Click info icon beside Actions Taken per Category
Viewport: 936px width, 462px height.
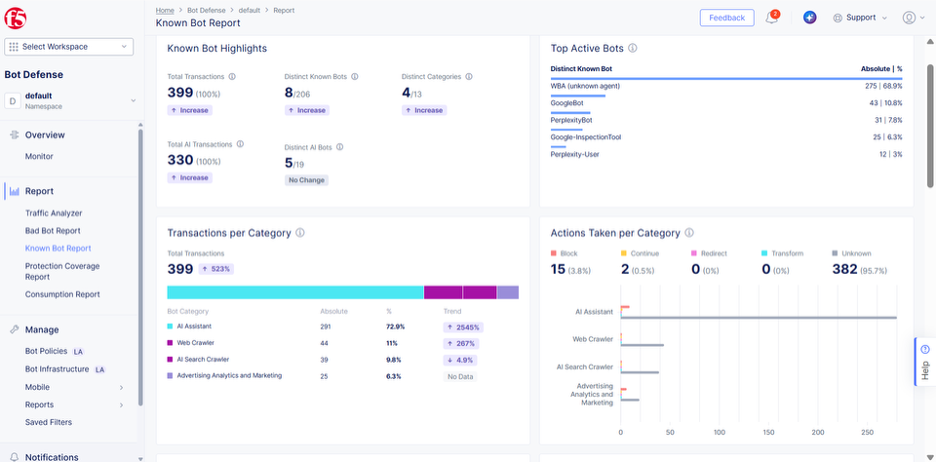(689, 233)
